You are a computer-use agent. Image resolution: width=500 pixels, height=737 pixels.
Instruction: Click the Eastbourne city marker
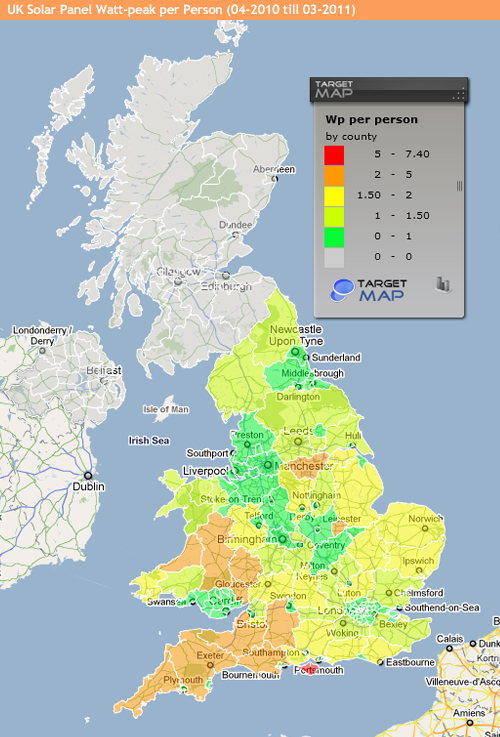point(380,662)
